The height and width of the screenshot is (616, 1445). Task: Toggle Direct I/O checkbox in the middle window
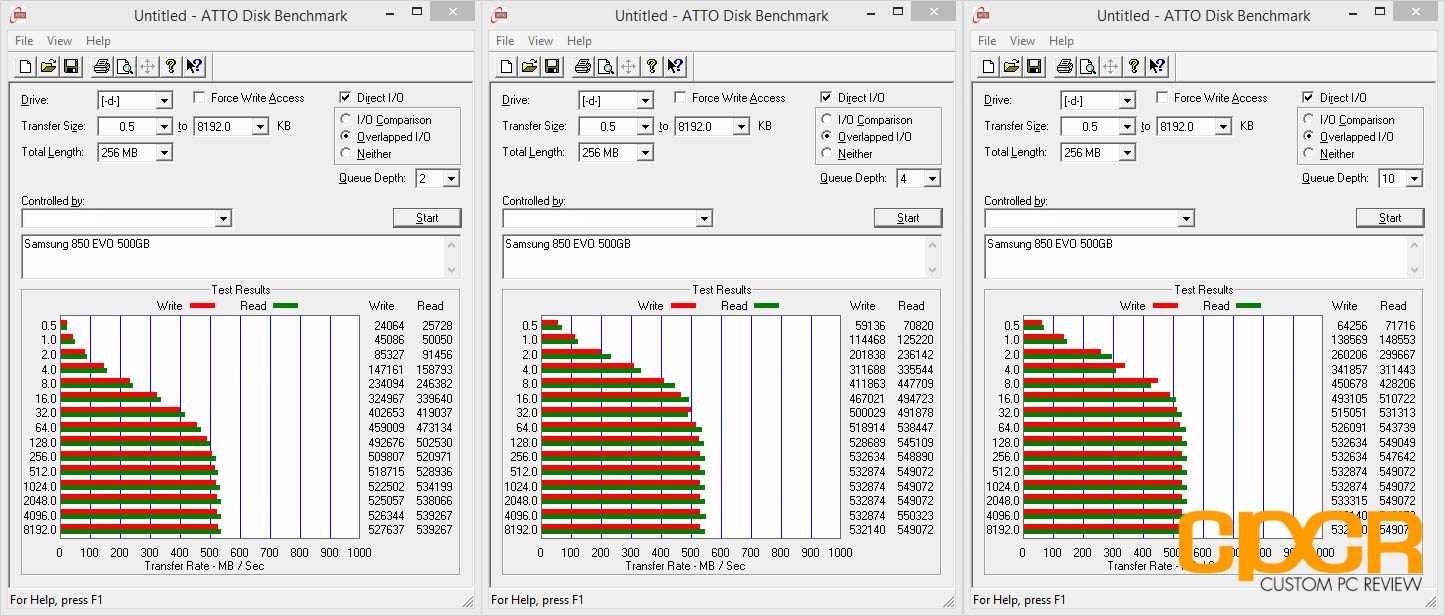coord(826,98)
